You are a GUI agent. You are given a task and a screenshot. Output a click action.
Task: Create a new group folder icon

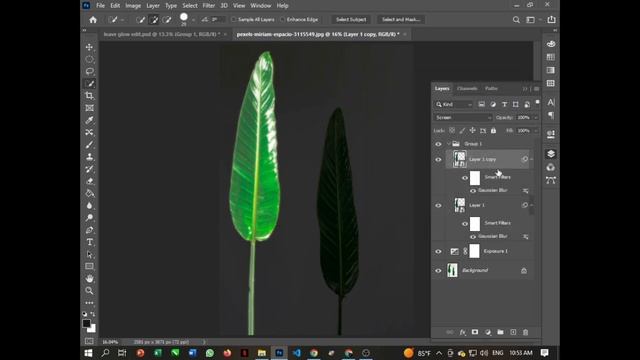(500, 332)
